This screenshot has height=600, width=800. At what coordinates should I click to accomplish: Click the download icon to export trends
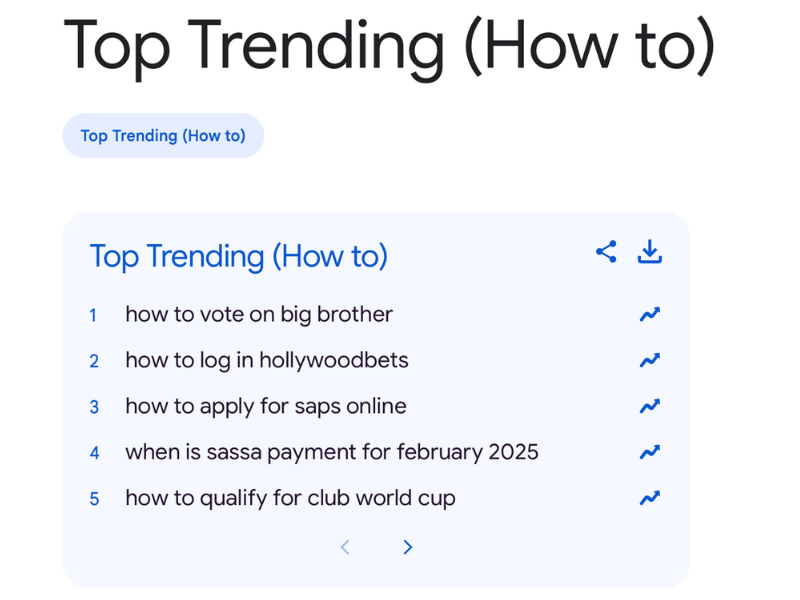tap(650, 253)
